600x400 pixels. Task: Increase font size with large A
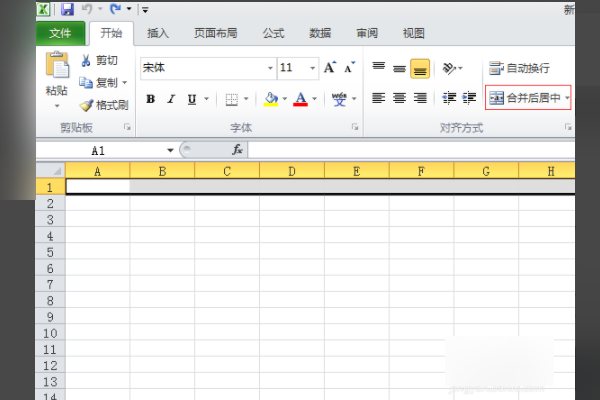(330, 68)
